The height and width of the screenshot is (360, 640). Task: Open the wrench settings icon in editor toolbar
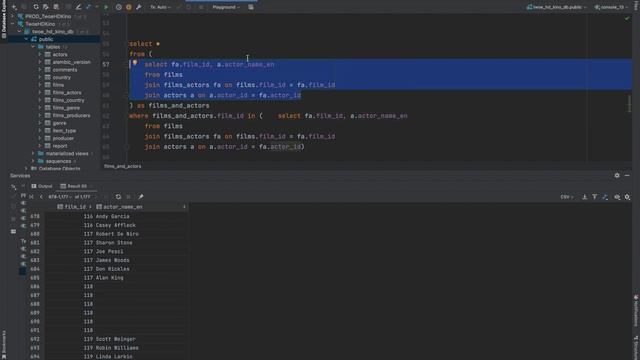point(139,7)
